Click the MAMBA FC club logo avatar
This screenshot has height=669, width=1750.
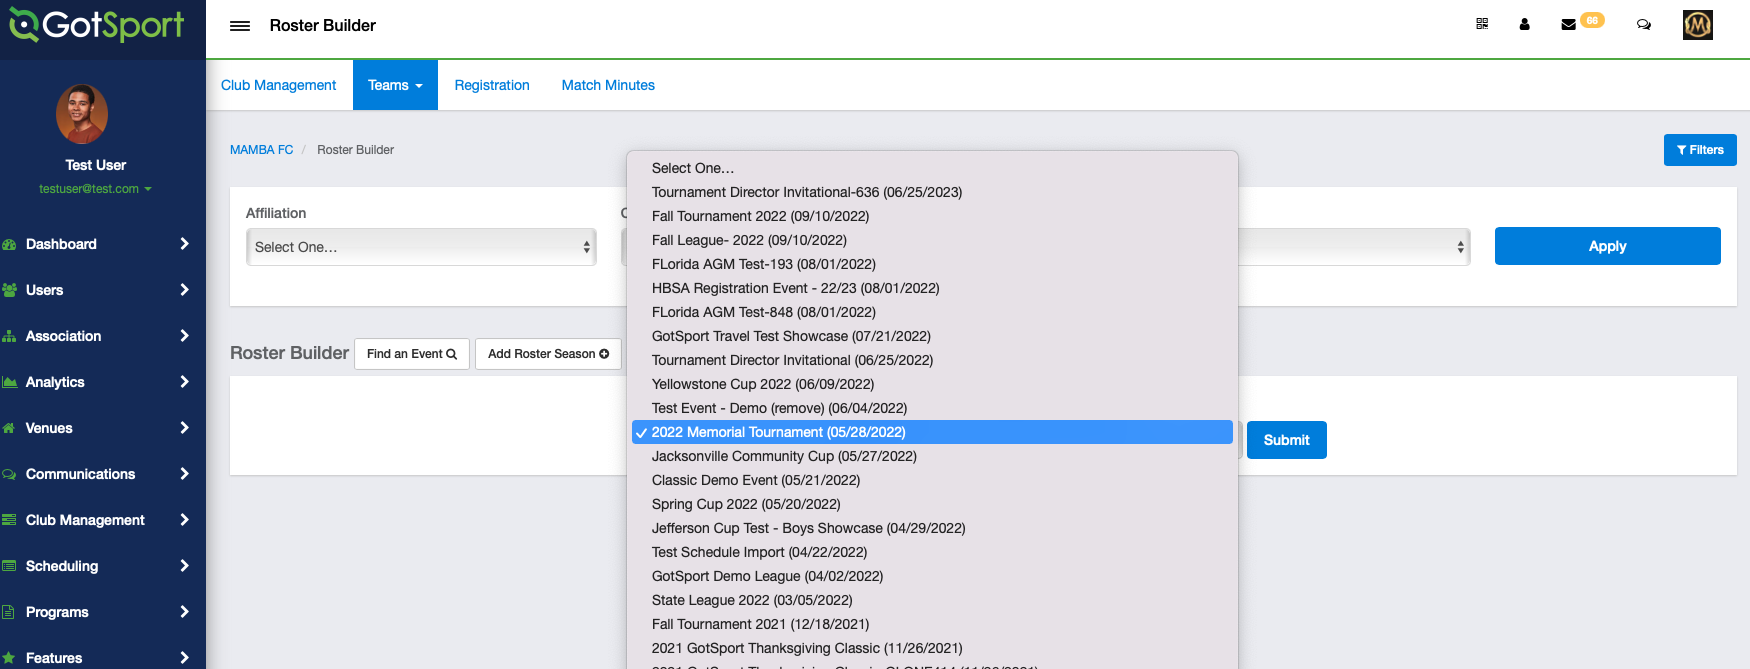[1698, 24]
